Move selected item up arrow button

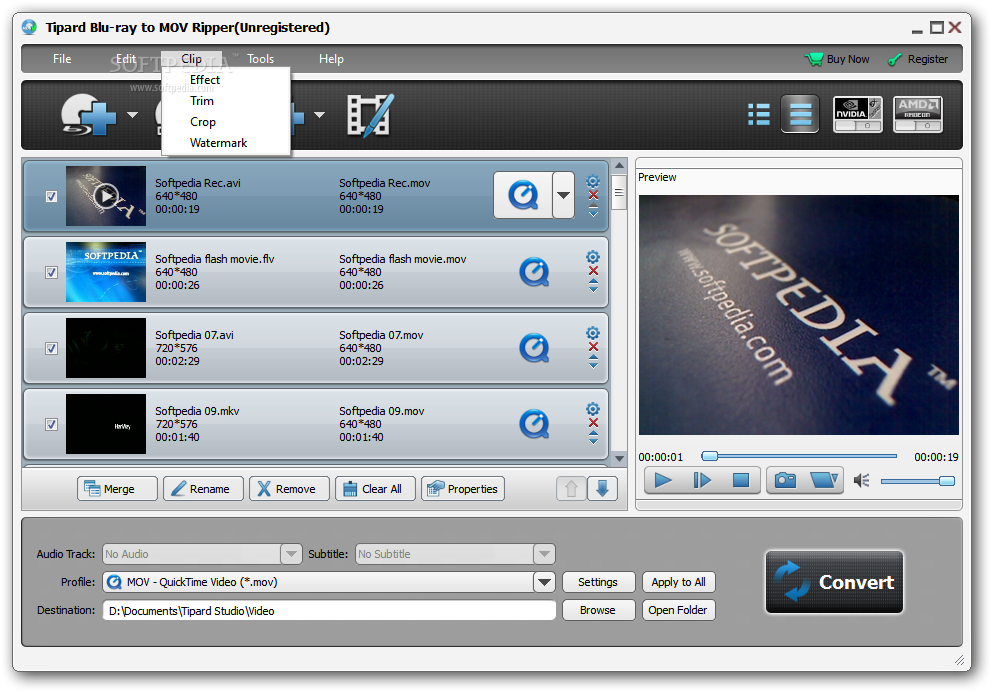(x=571, y=488)
